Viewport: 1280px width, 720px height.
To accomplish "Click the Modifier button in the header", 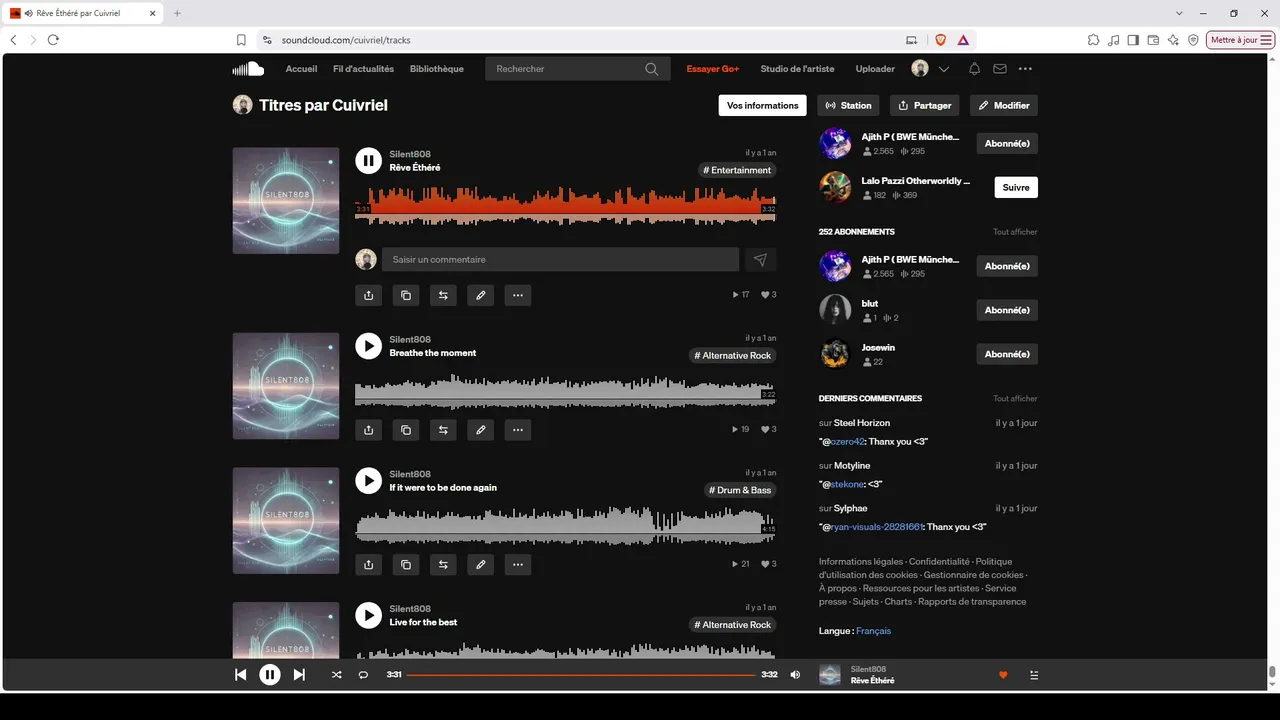I will (x=1004, y=105).
